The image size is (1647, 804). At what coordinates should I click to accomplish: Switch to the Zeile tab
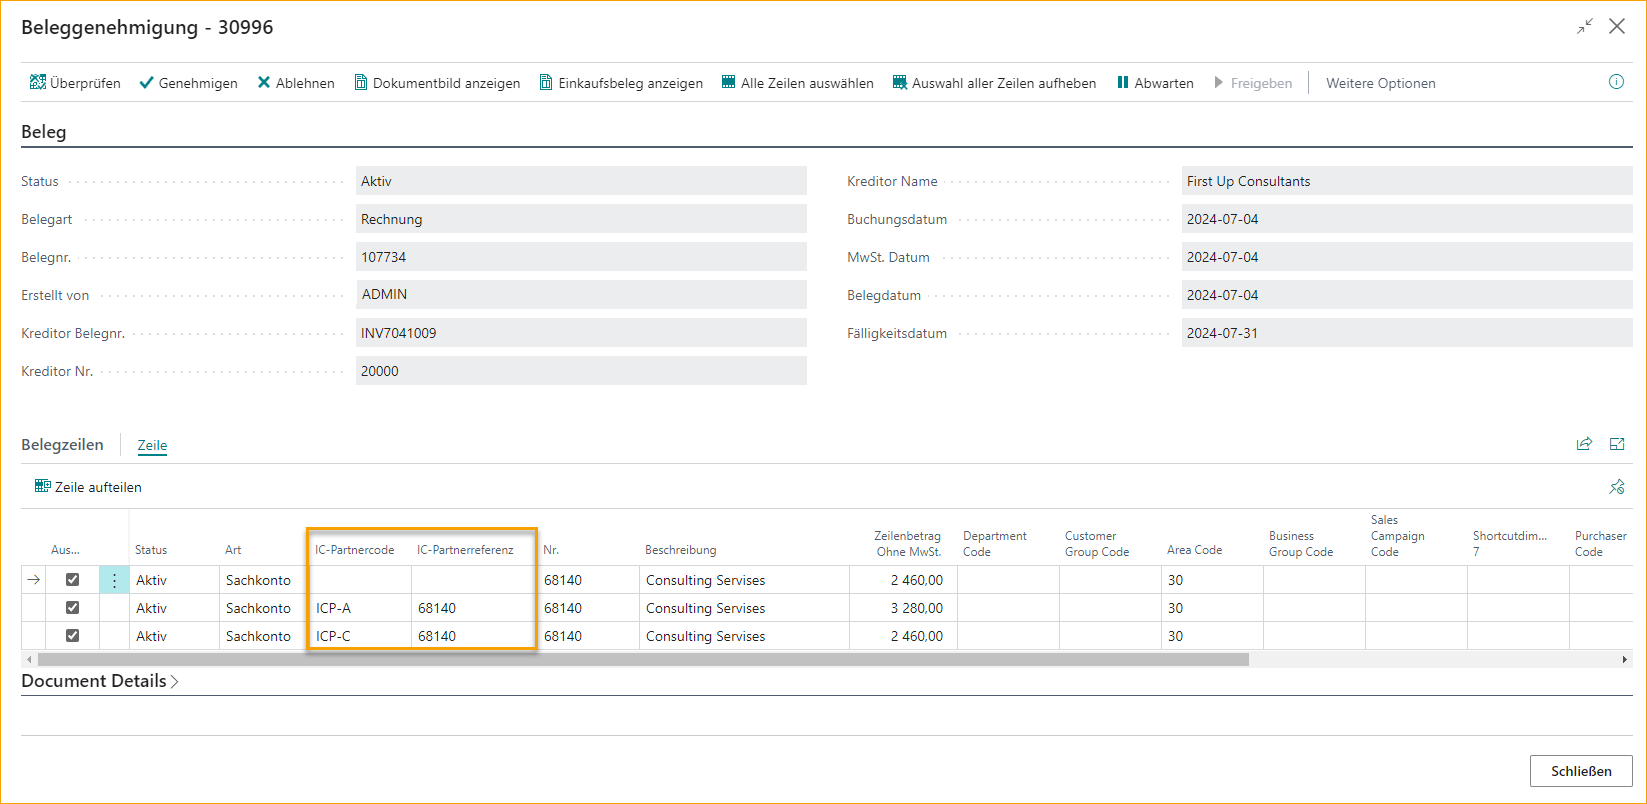152,445
